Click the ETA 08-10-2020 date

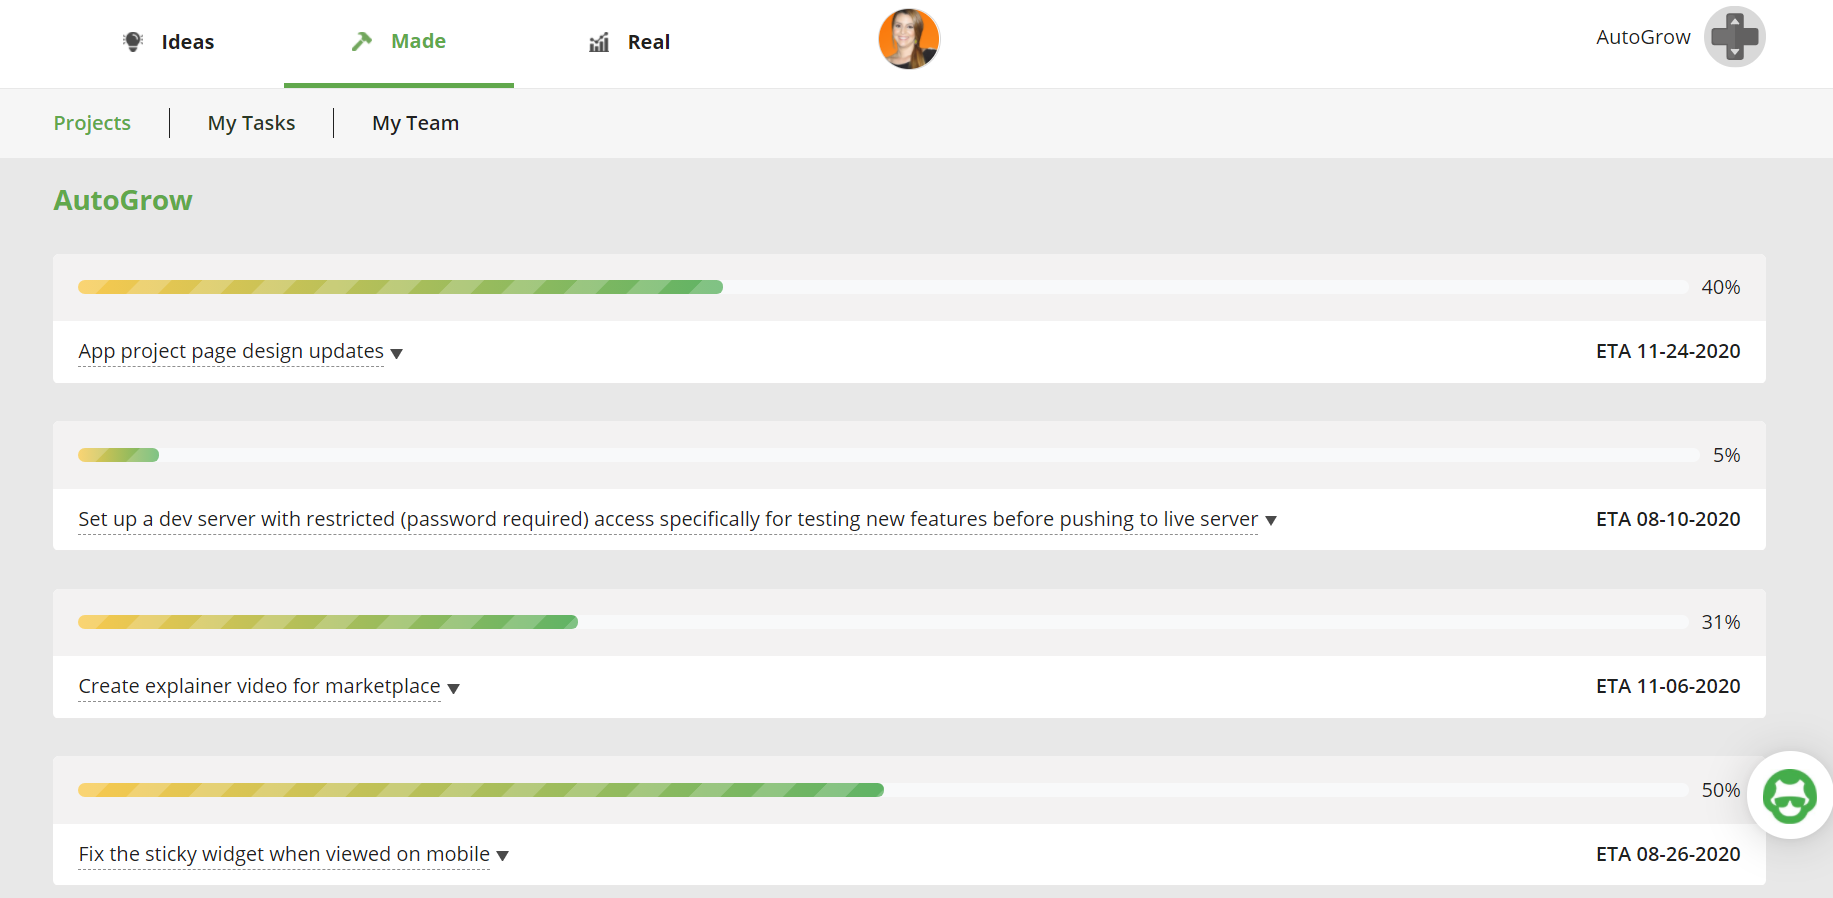1667,519
